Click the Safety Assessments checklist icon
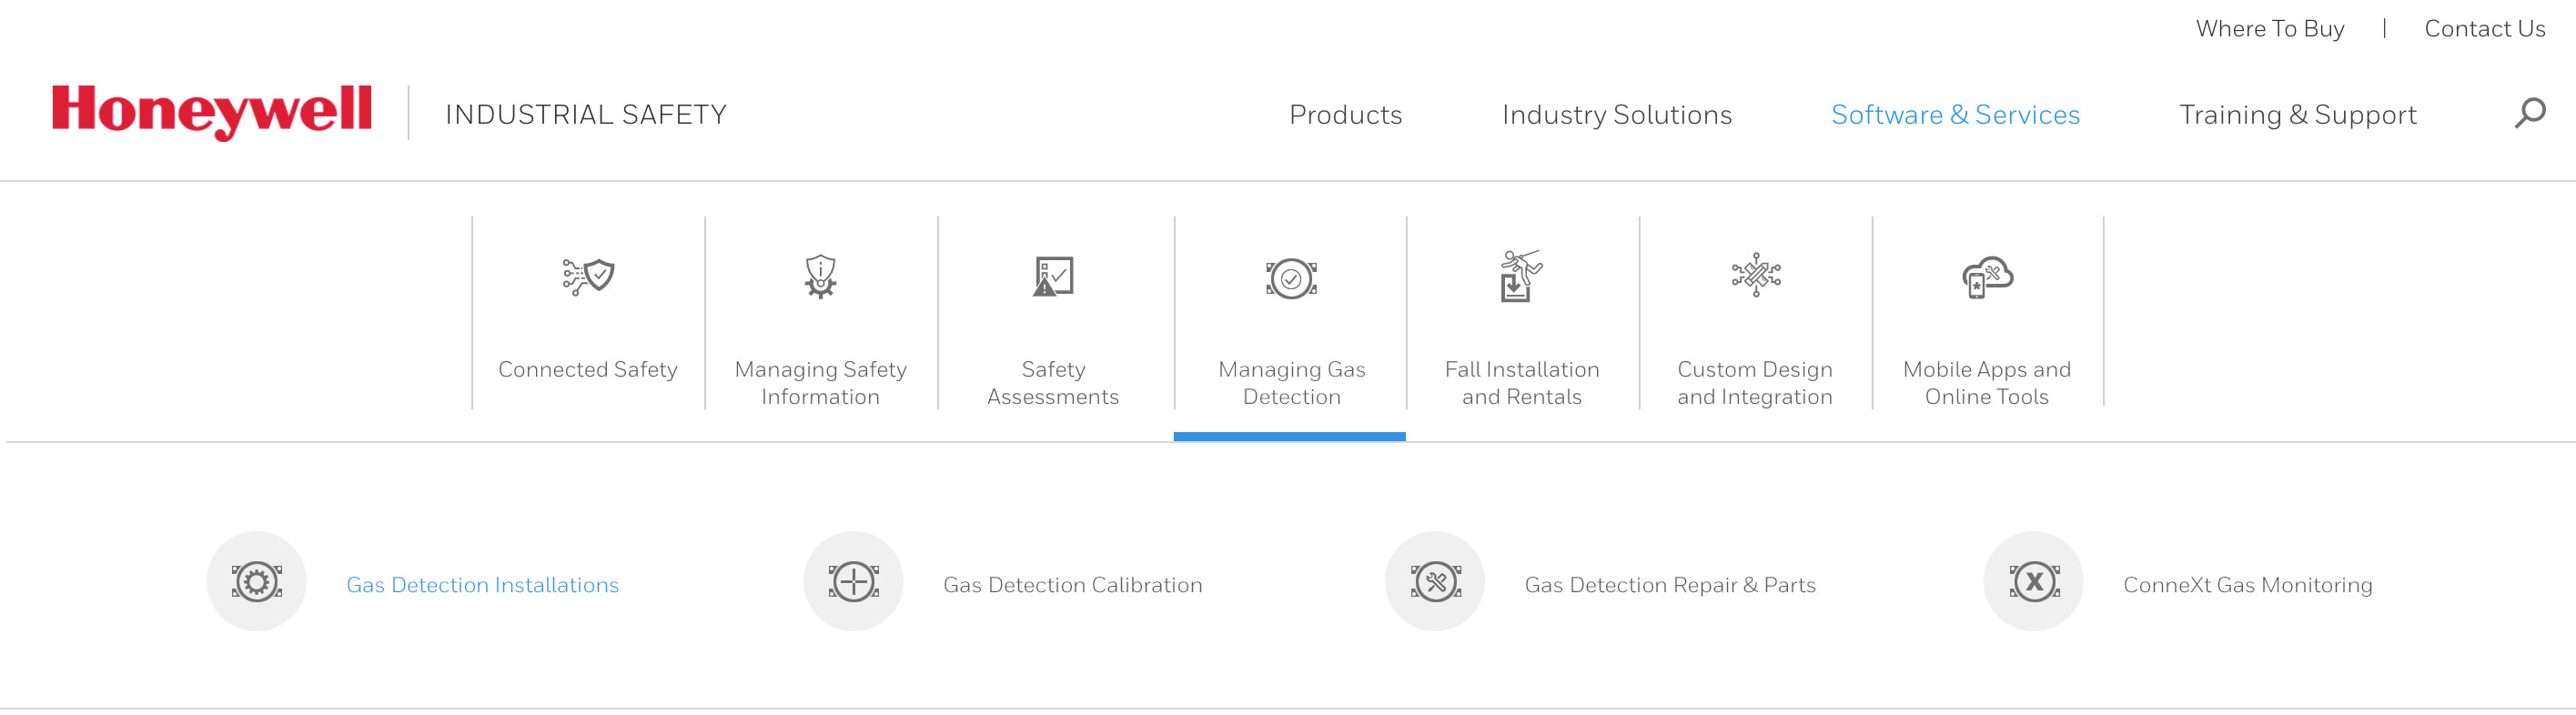 coord(1052,276)
